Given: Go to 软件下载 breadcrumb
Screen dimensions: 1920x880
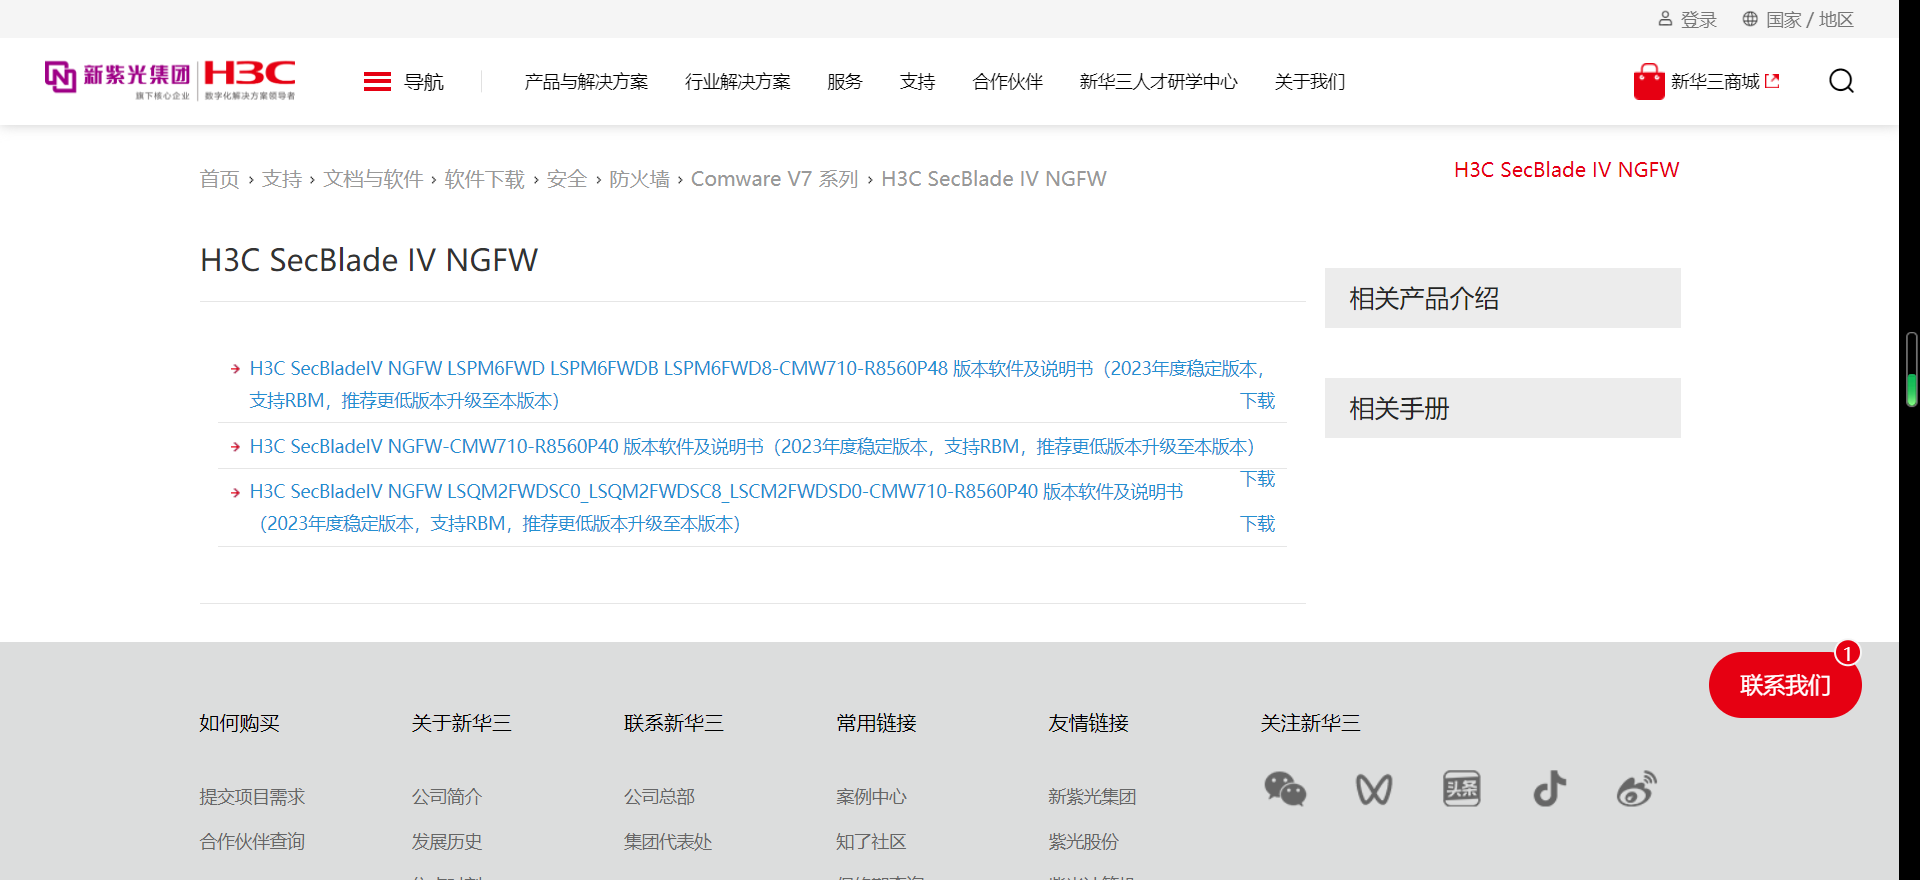Looking at the screenshot, I should click(x=485, y=179).
